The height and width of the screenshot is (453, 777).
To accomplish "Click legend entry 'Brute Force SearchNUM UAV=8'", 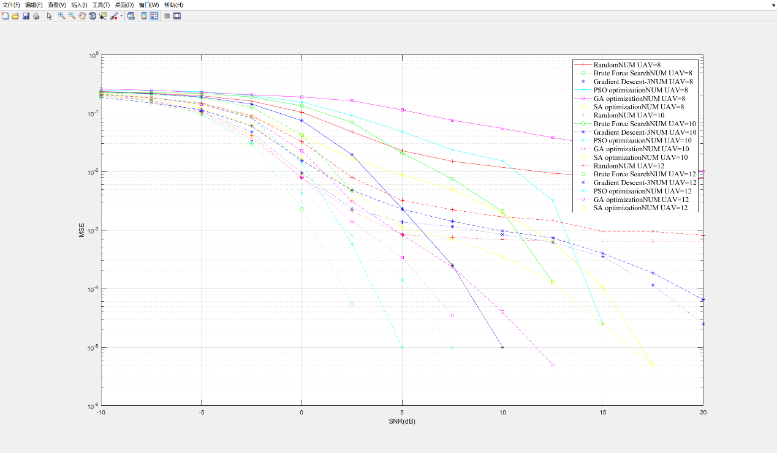I will tap(643, 73).
